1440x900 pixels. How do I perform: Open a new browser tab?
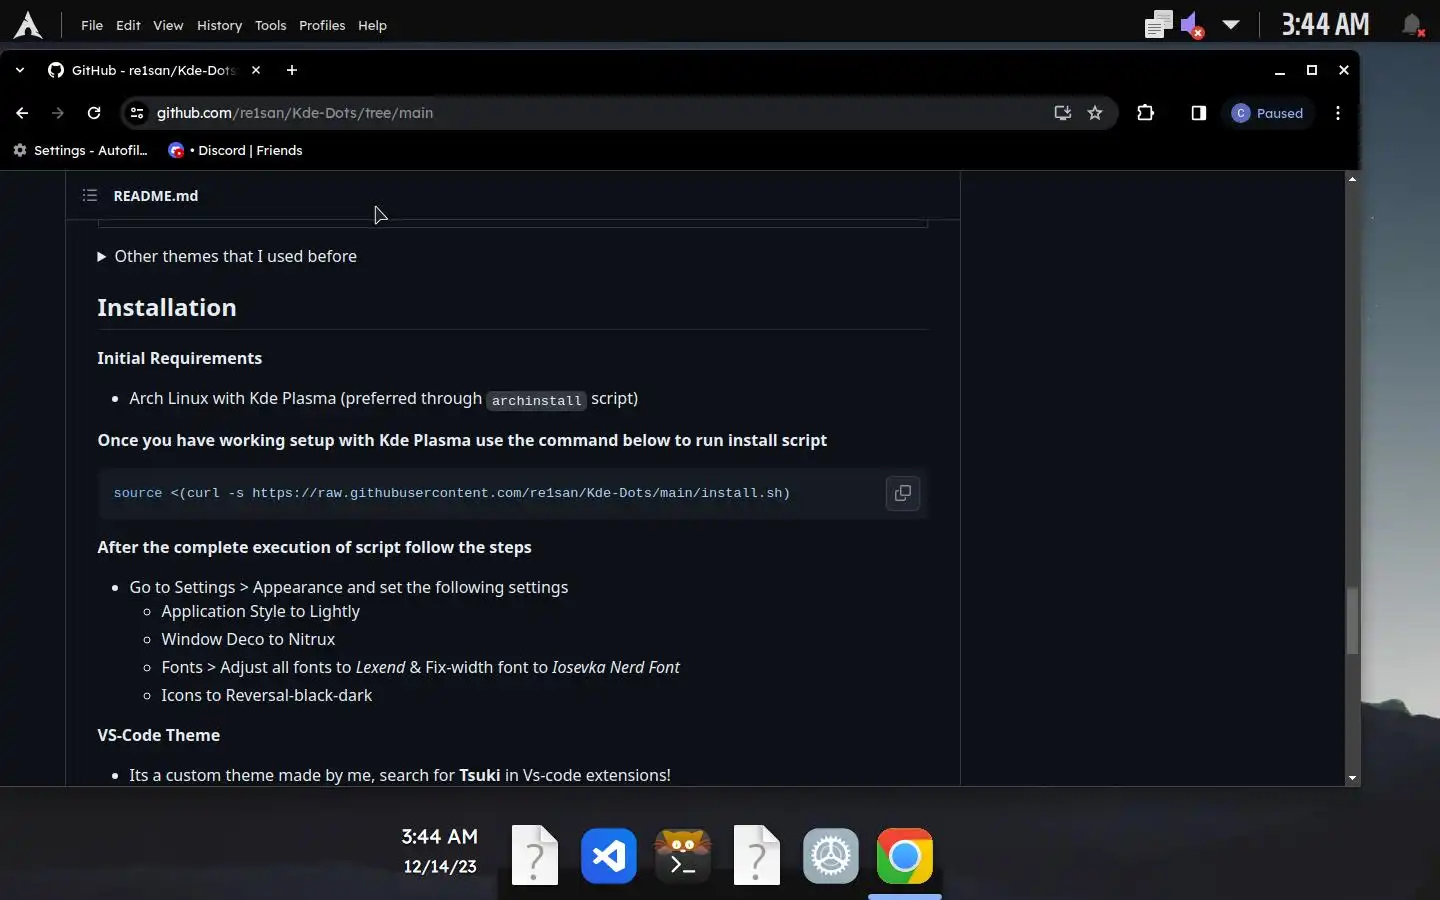click(x=291, y=70)
